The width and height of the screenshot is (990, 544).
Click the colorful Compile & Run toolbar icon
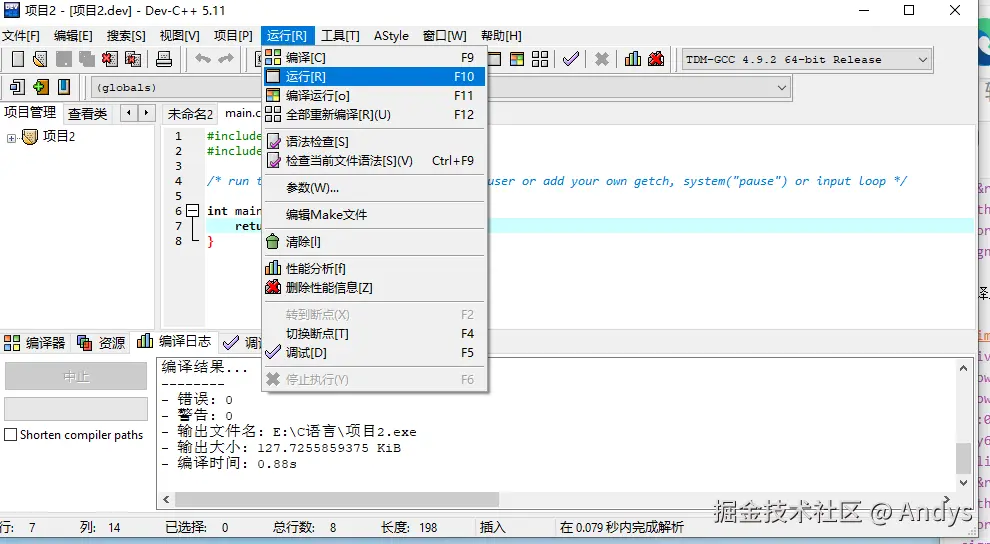[x=517, y=59]
